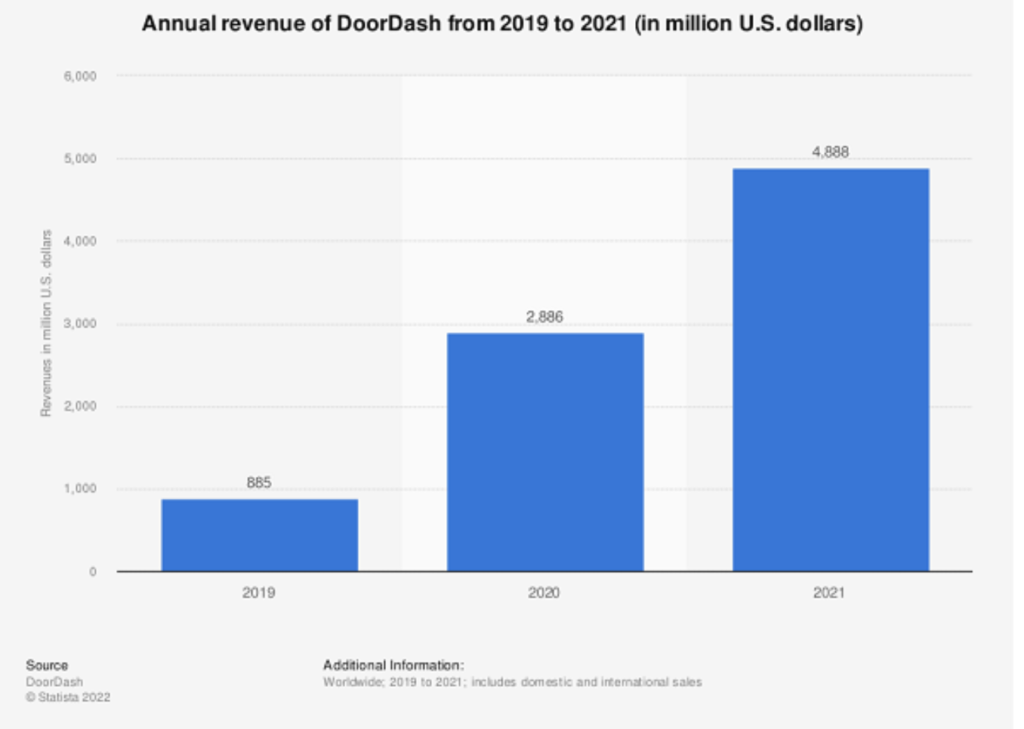Click the 885 value label above the bar

point(259,483)
